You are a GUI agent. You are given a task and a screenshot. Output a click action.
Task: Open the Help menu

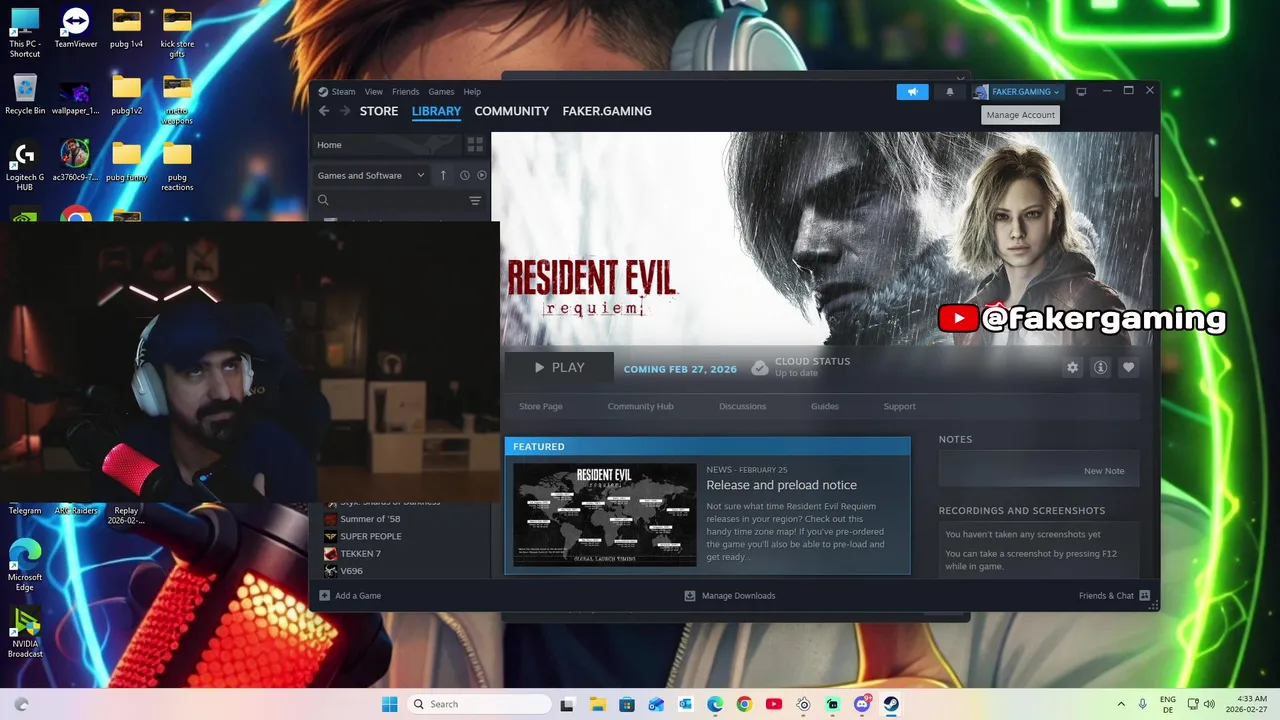[x=472, y=92]
